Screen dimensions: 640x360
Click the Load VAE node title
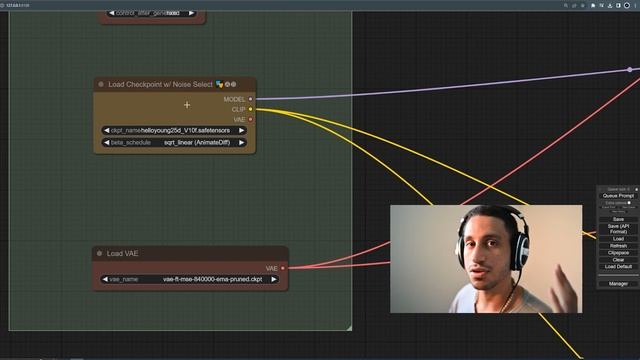tap(122, 253)
